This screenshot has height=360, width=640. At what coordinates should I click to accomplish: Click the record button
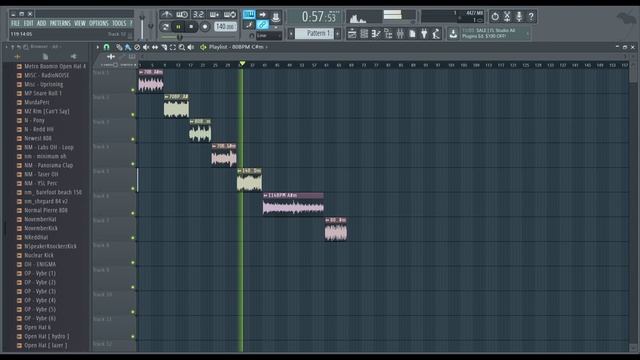tap(205, 27)
